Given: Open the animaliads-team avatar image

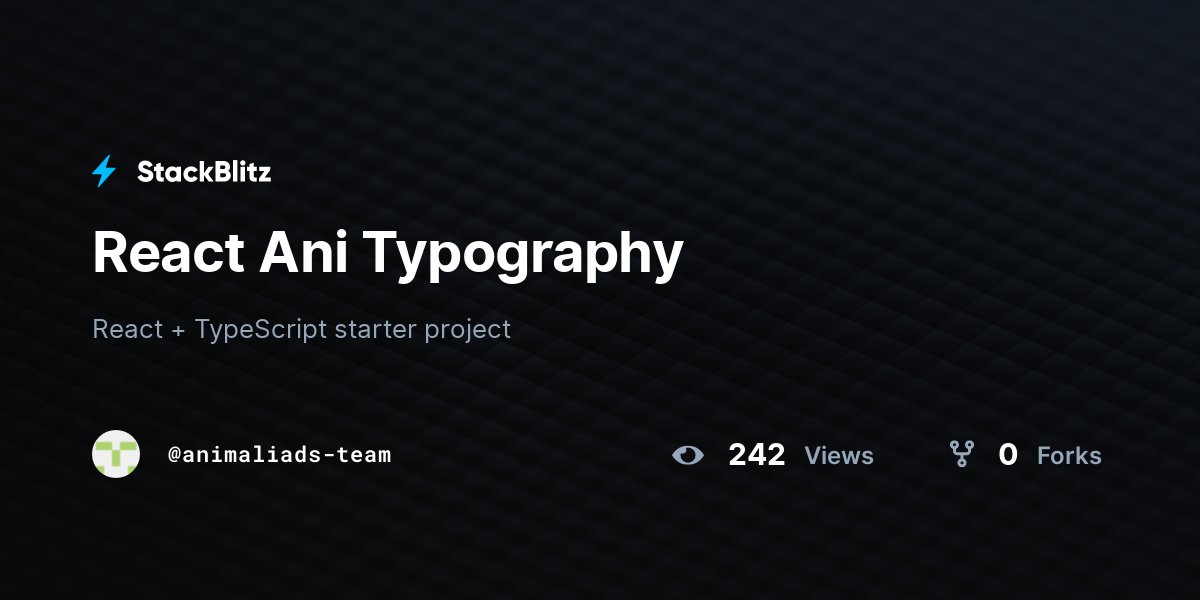Looking at the screenshot, I should pyautogui.click(x=116, y=454).
